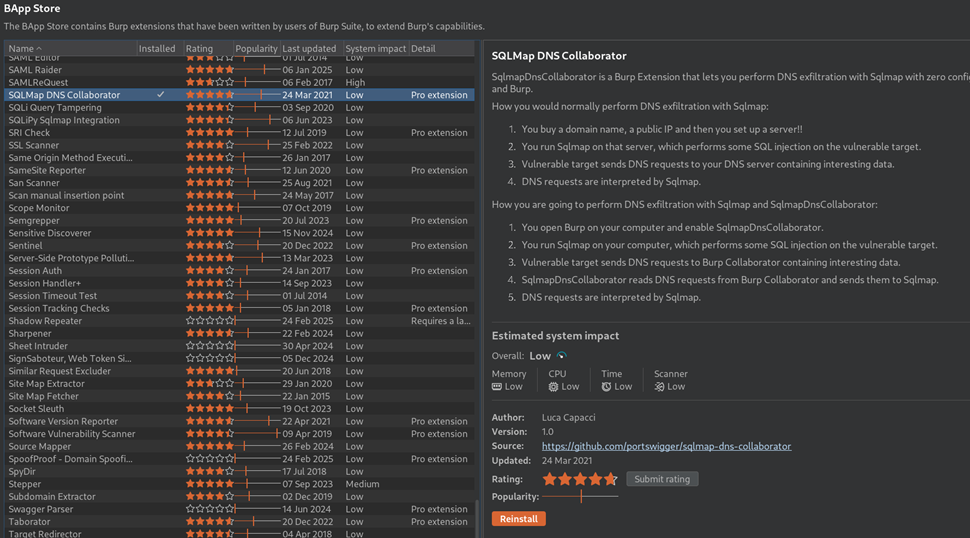Click the author name Luca Capacci
Screen dimensions: 970x538
click(569, 417)
